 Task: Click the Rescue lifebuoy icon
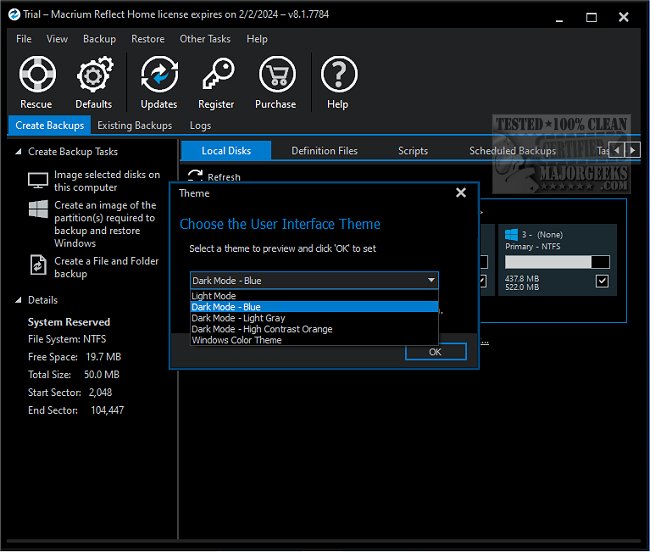pos(36,75)
